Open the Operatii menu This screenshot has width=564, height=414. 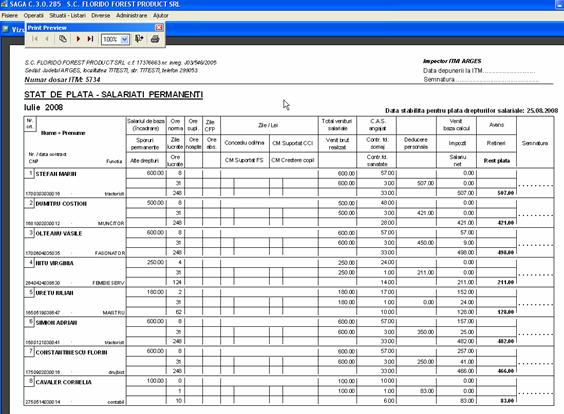pos(33,15)
